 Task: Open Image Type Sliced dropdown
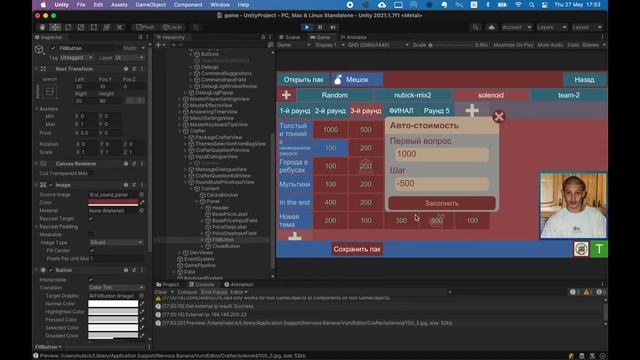pos(116,242)
